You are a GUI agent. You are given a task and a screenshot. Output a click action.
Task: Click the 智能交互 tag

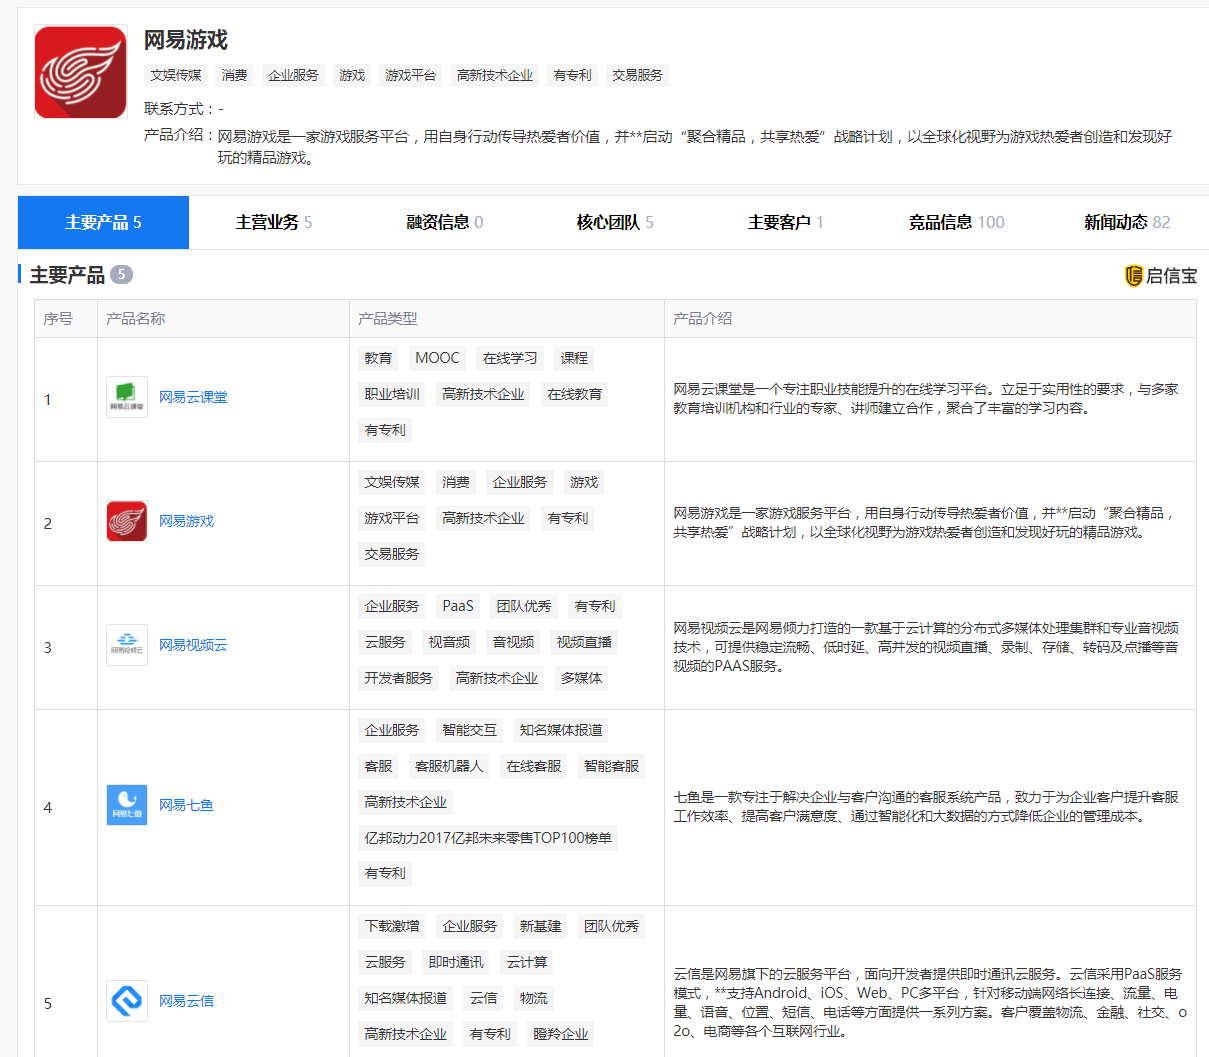point(469,730)
